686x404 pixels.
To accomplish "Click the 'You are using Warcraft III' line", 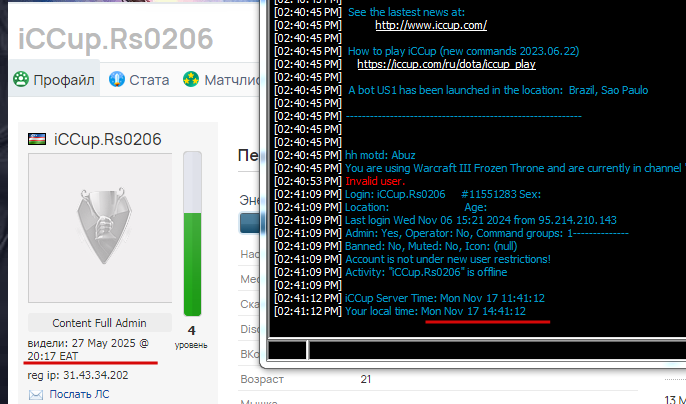I will pyautogui.click(x=515, y=168).
